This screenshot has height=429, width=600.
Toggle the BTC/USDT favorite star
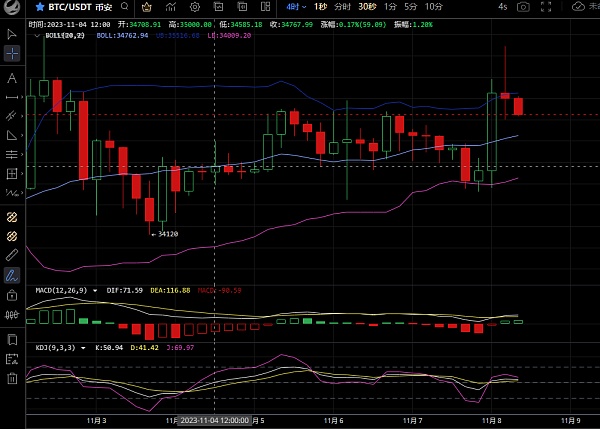[40, 7]
